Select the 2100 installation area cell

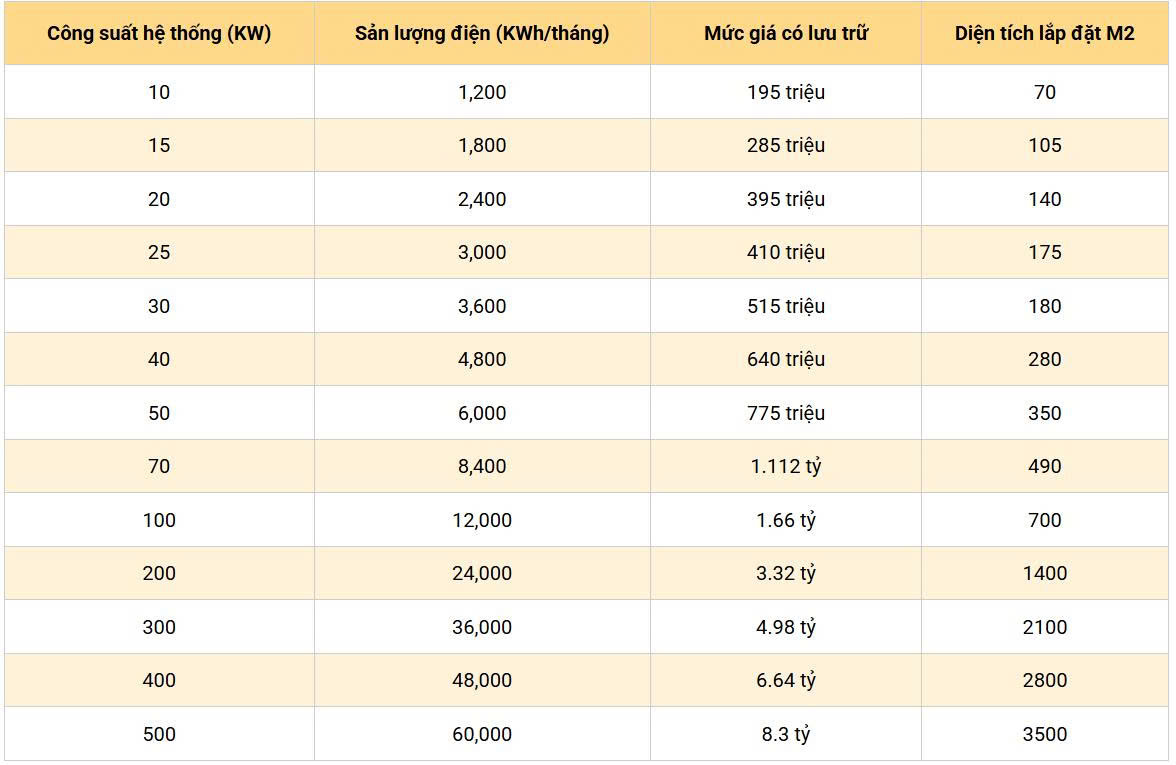[x=1044, y=627]
